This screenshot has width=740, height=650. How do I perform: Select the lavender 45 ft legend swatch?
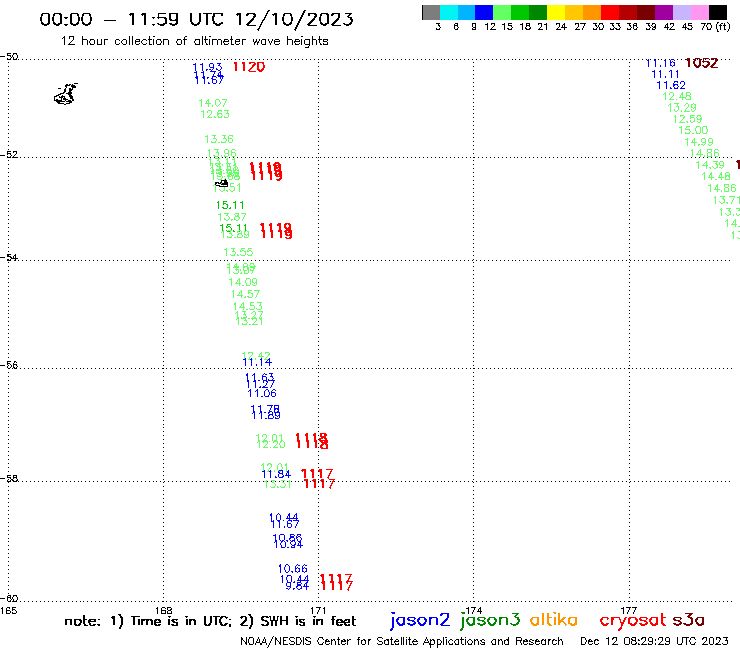[x=682, y=12]
